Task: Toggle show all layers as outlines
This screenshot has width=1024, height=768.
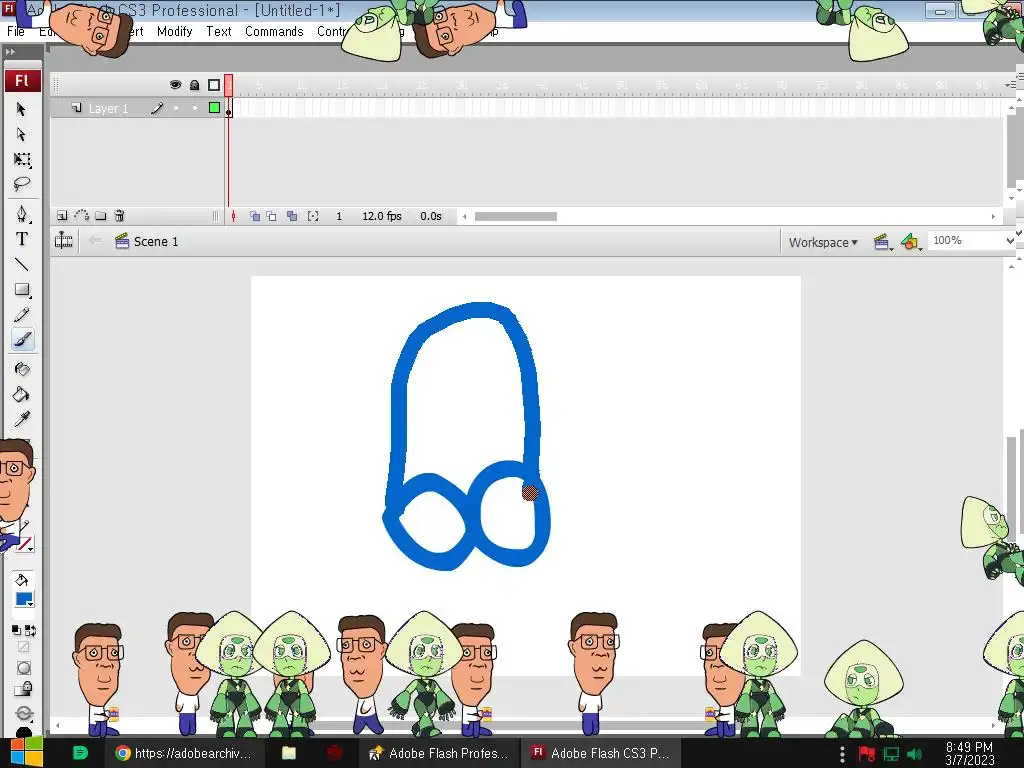Action: coord(214,85)
